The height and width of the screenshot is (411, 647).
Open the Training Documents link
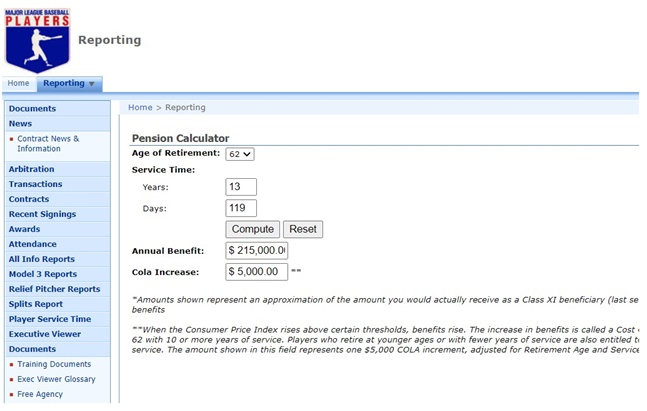54,364
